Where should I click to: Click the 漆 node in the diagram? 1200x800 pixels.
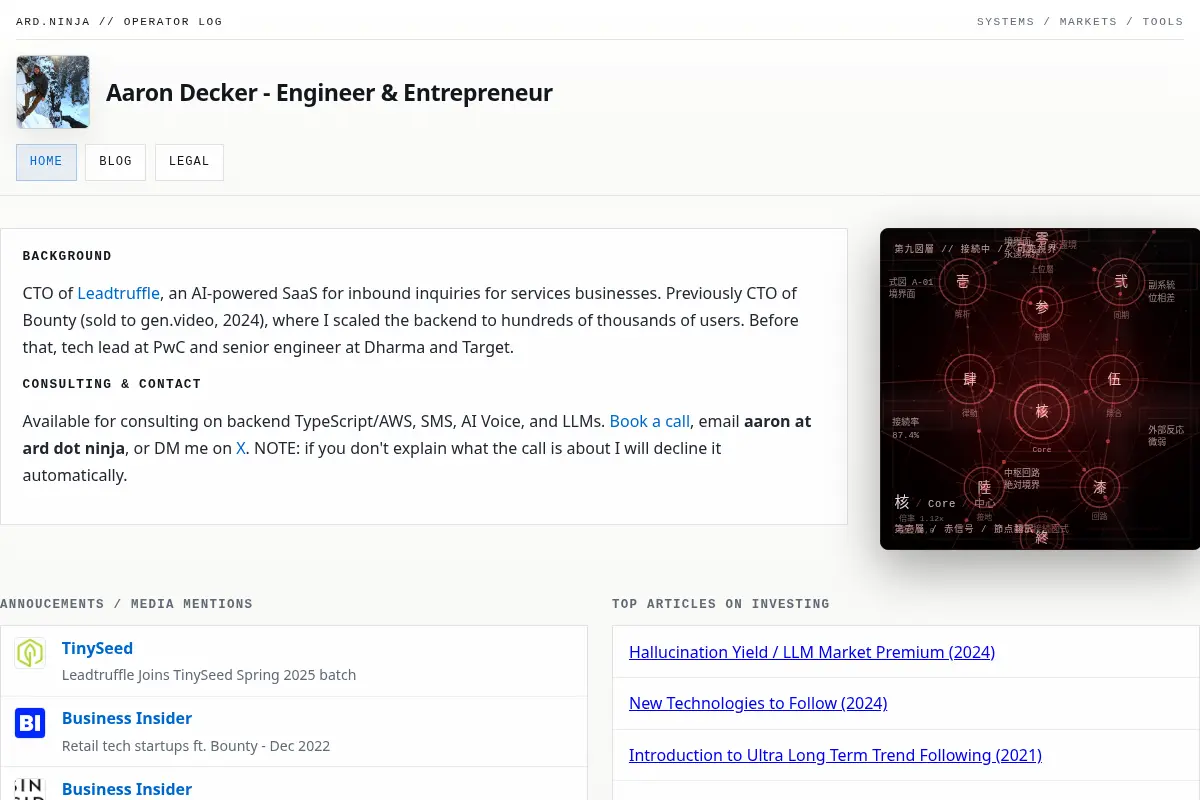[x=1100, y=487]
